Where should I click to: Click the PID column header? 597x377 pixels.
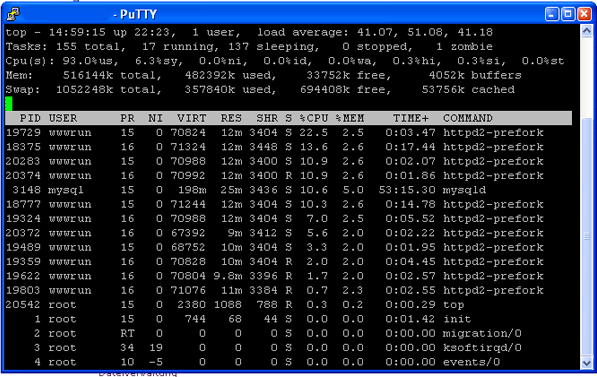(x=30, y=118)
